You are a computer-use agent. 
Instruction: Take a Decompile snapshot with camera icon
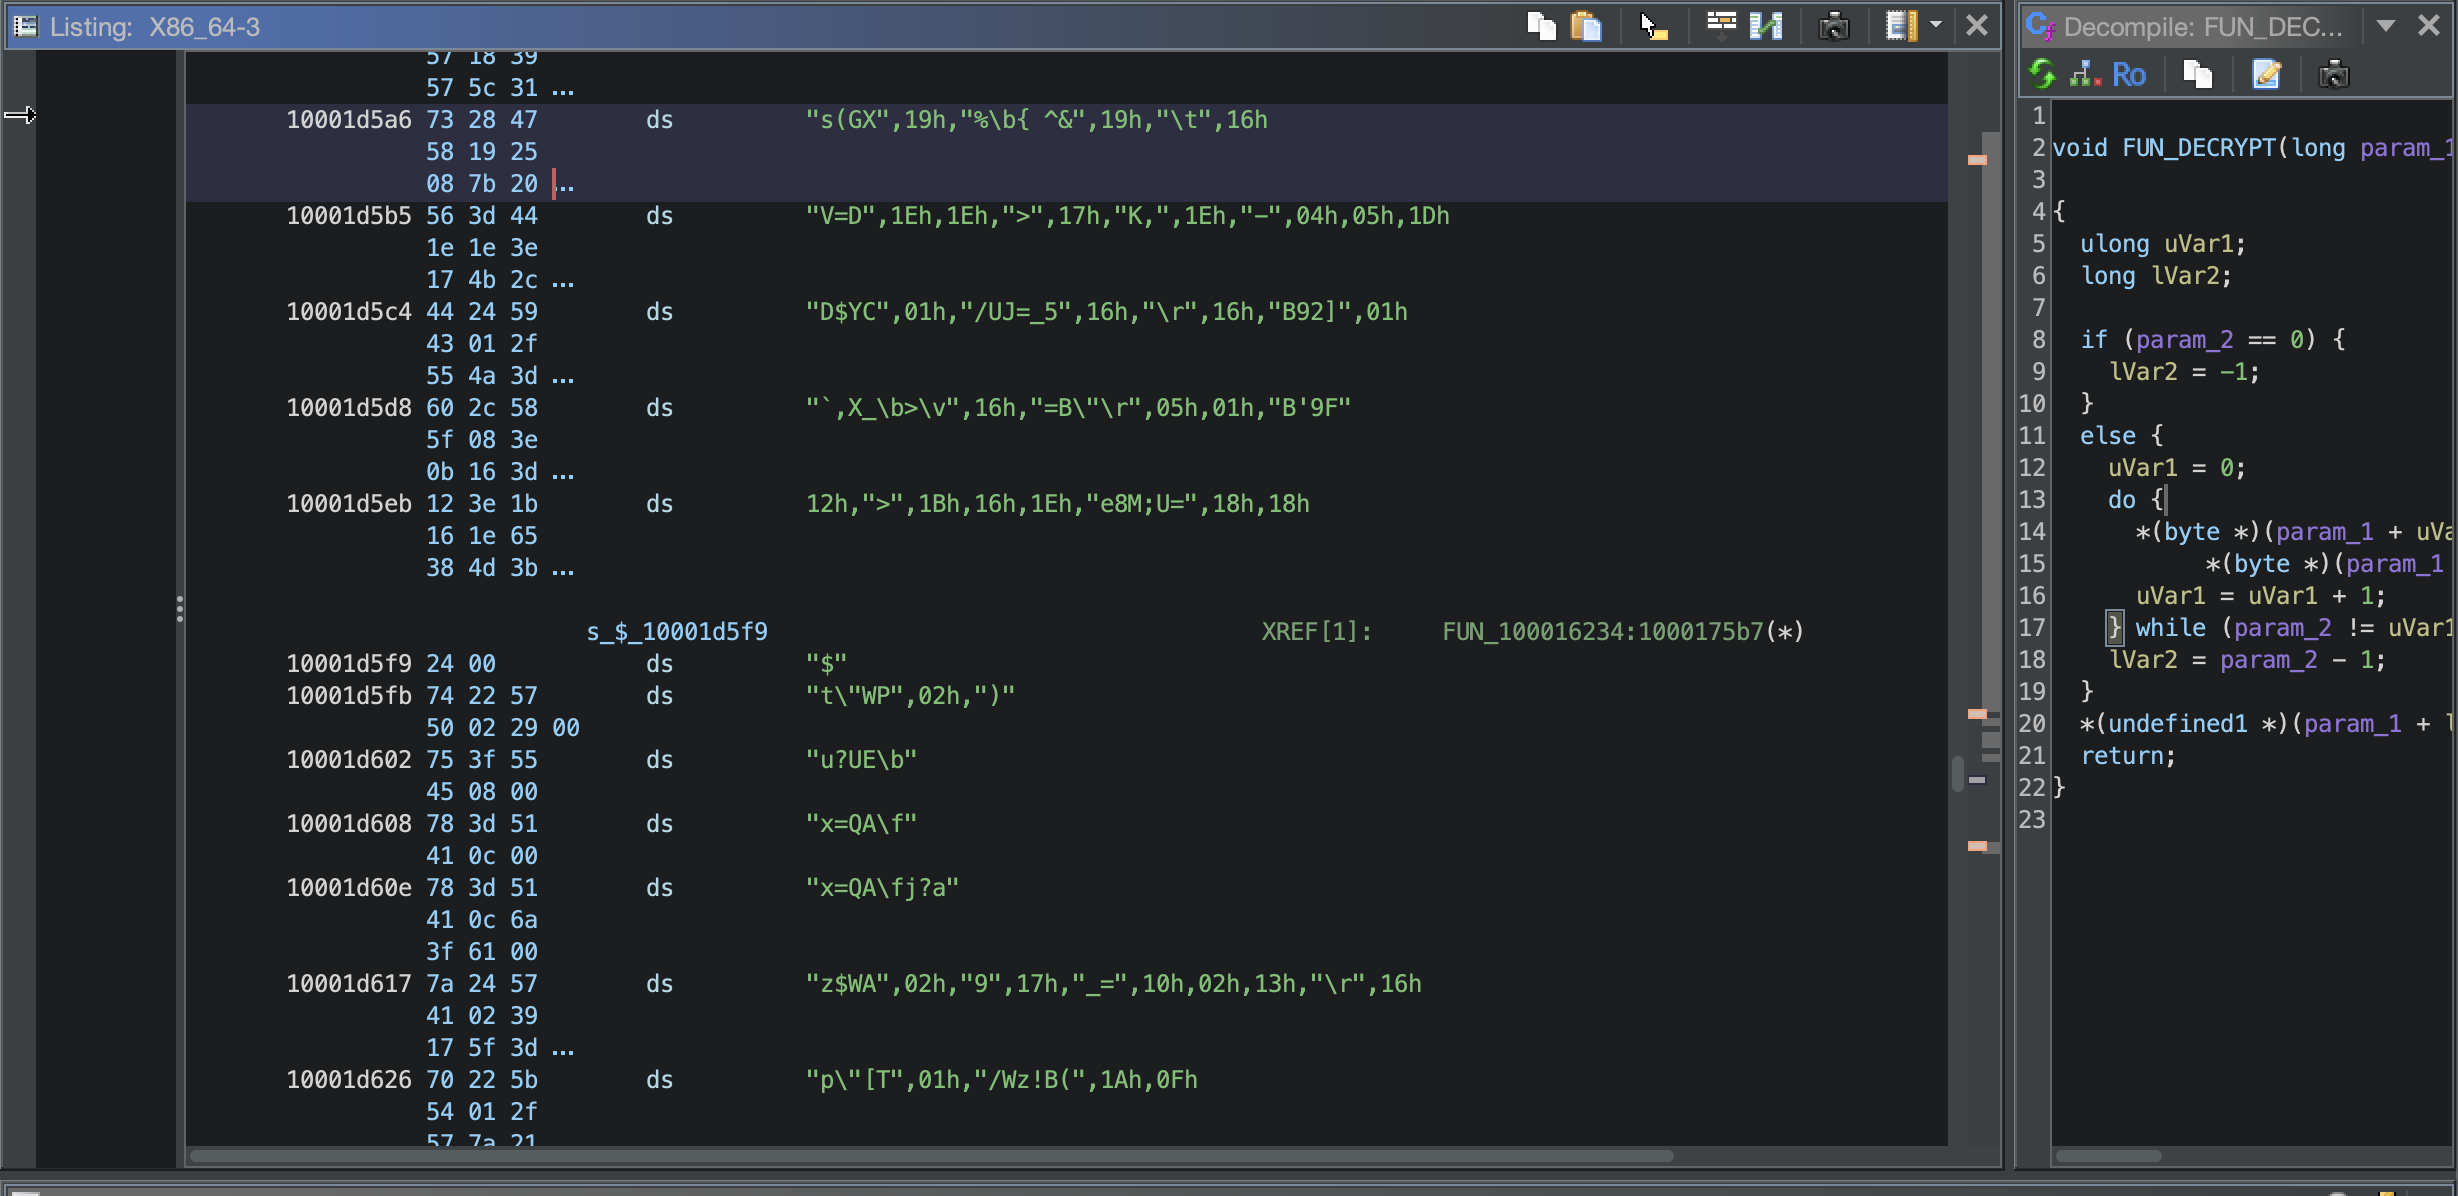(2333, 75)
